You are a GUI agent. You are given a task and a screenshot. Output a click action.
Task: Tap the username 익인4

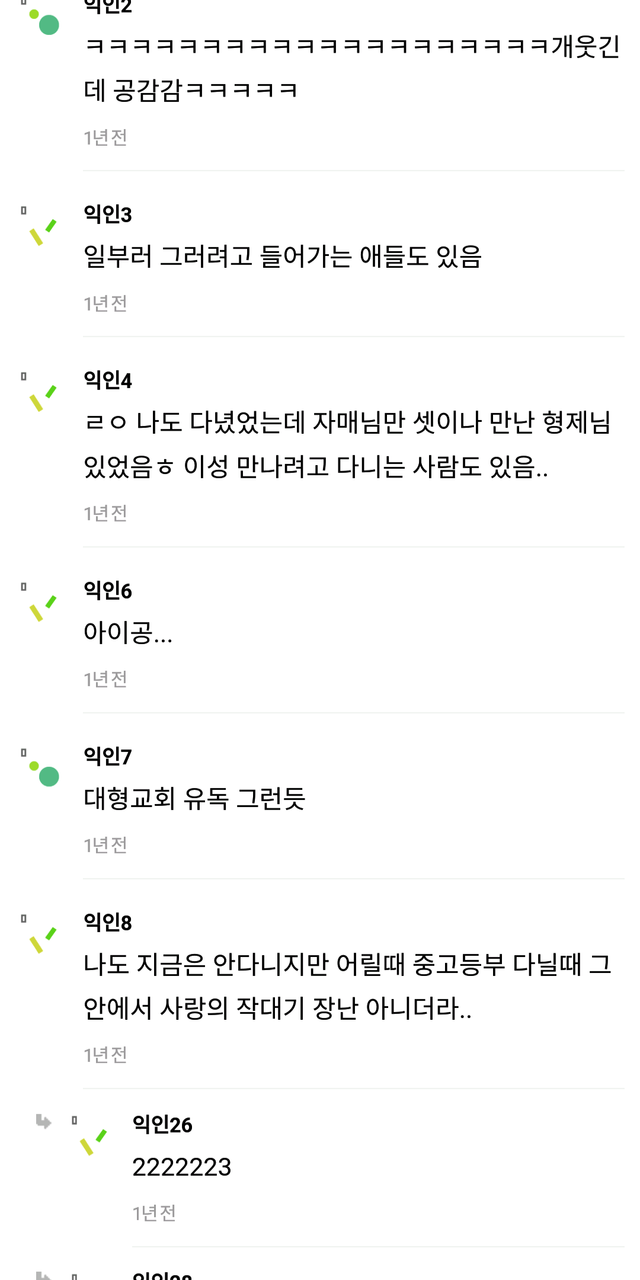click(x=108, y=381)
